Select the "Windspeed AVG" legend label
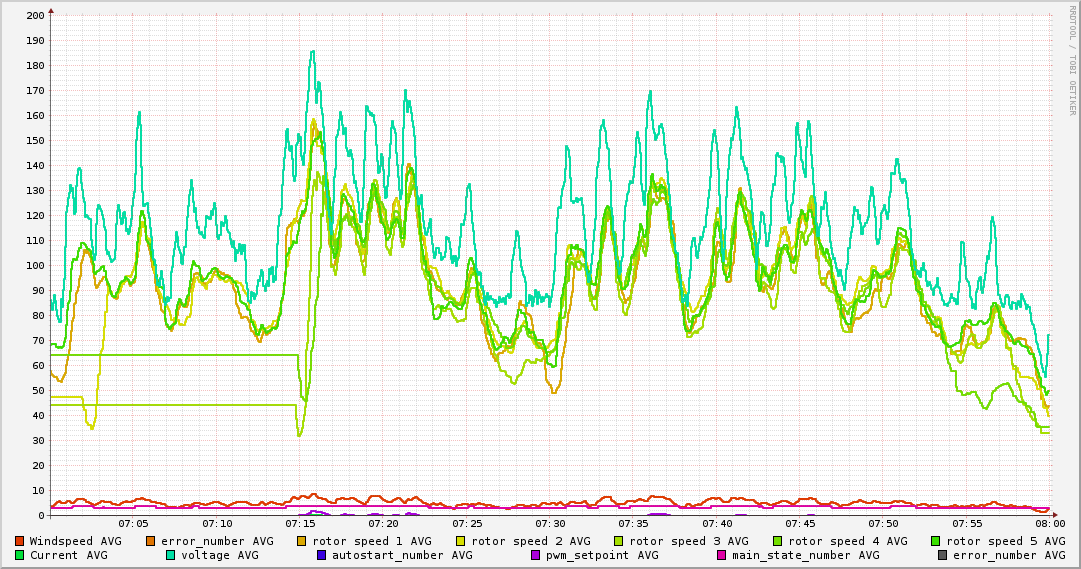The image size is (1081, 569). click(x=75, y=541)
